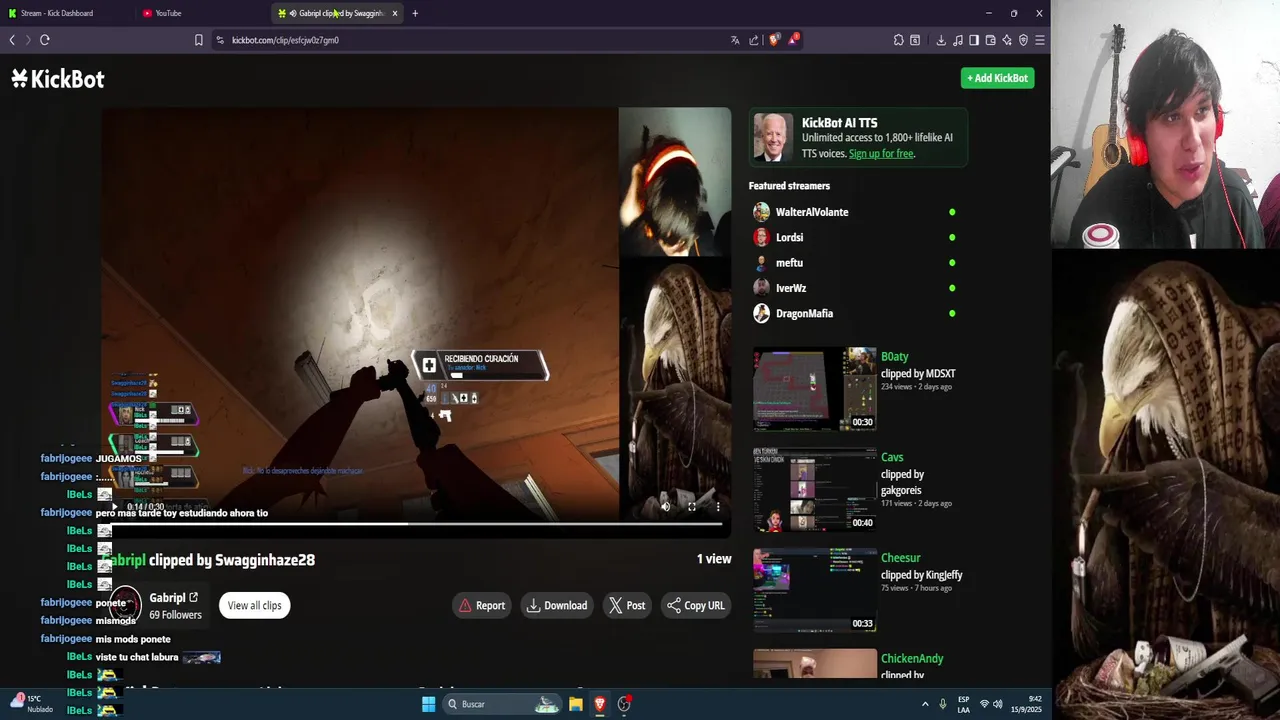Click the ESP LAA language indicator
Screen dimensions: 1280x720
coord(963,704)
